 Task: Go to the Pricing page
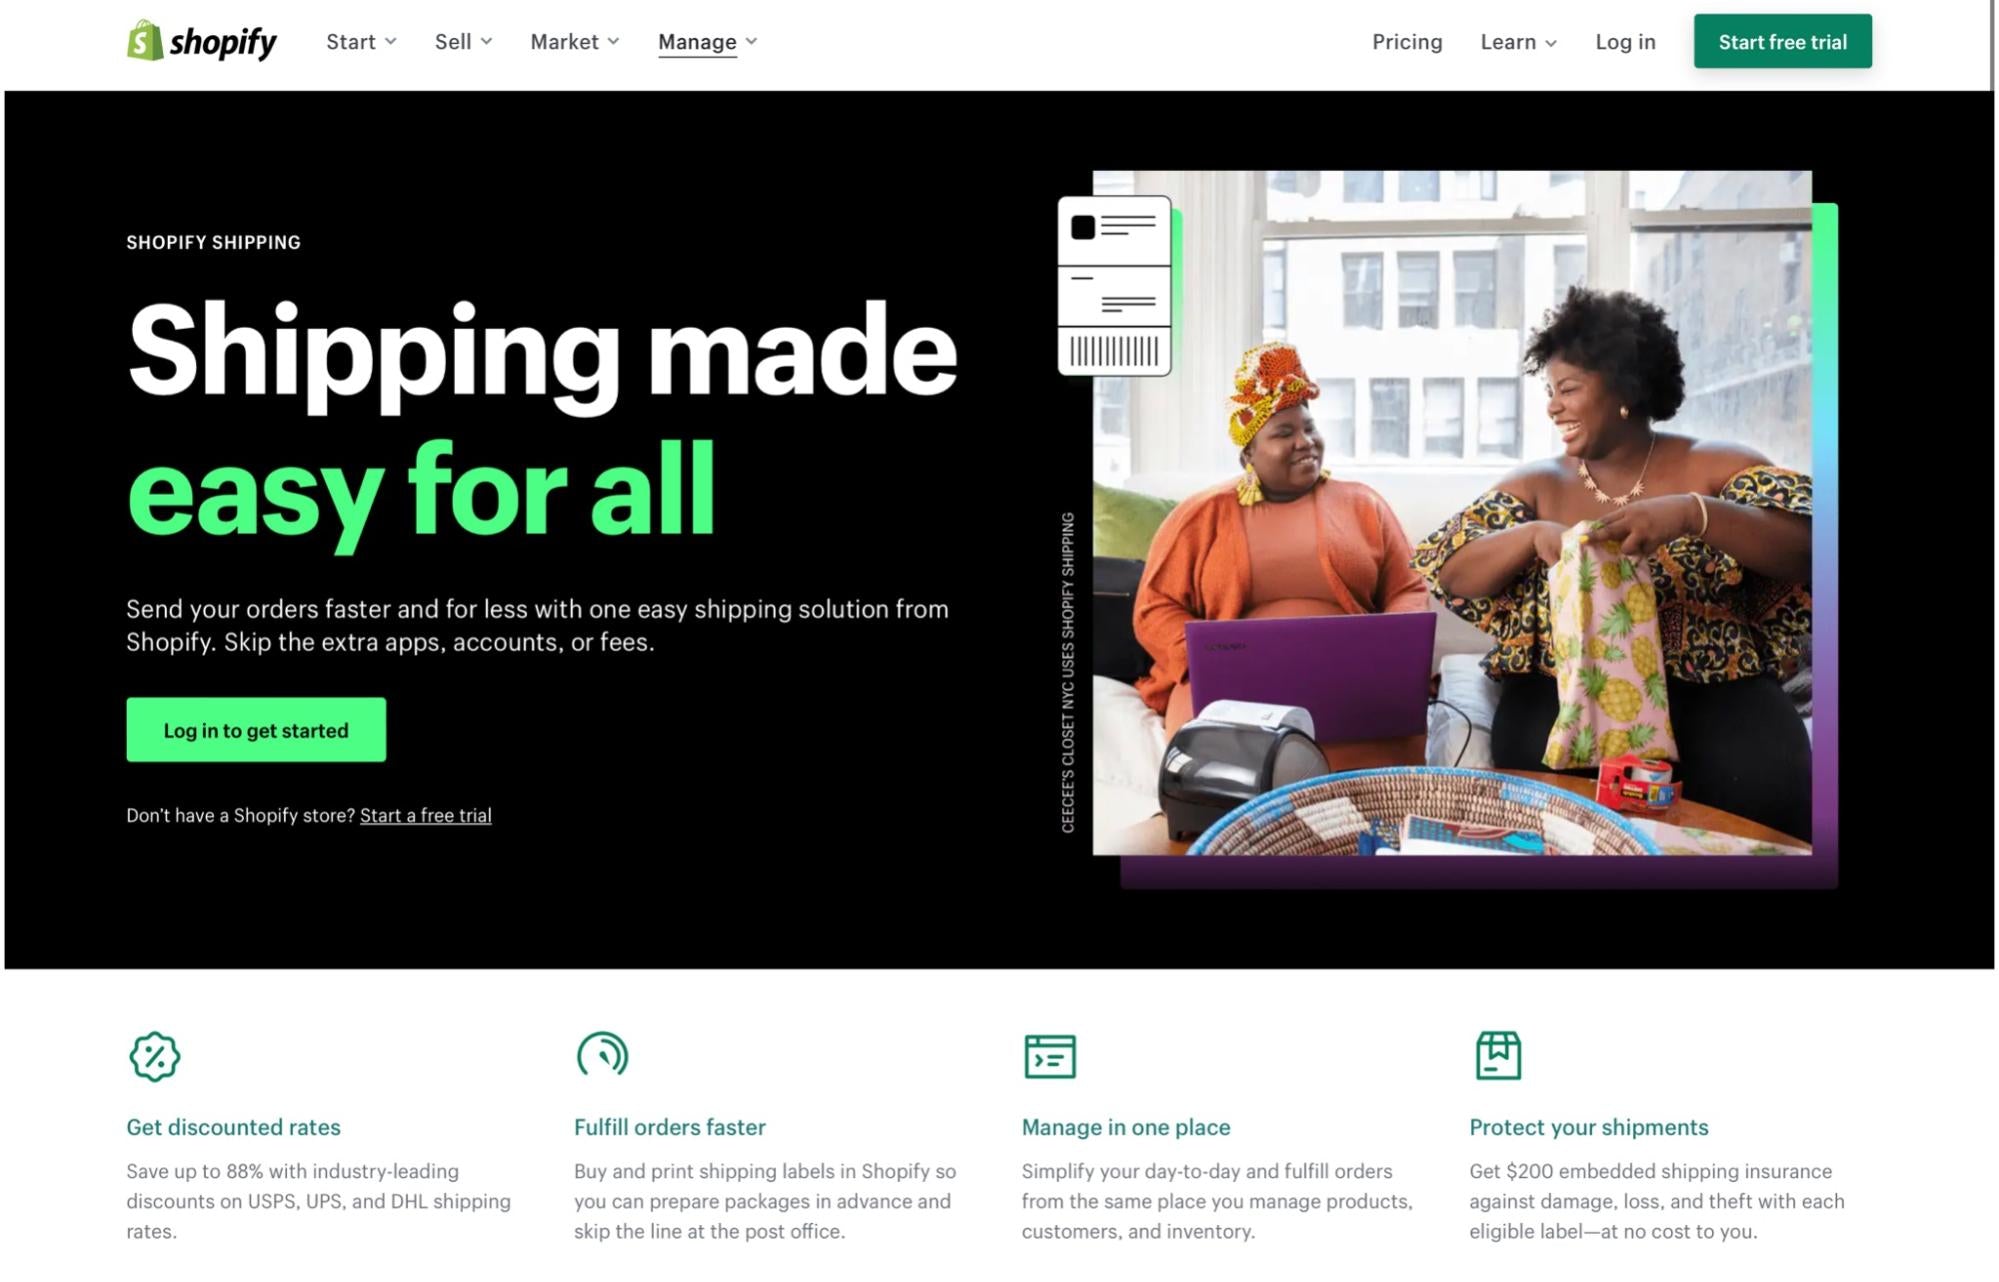(x=1407, y=42)
